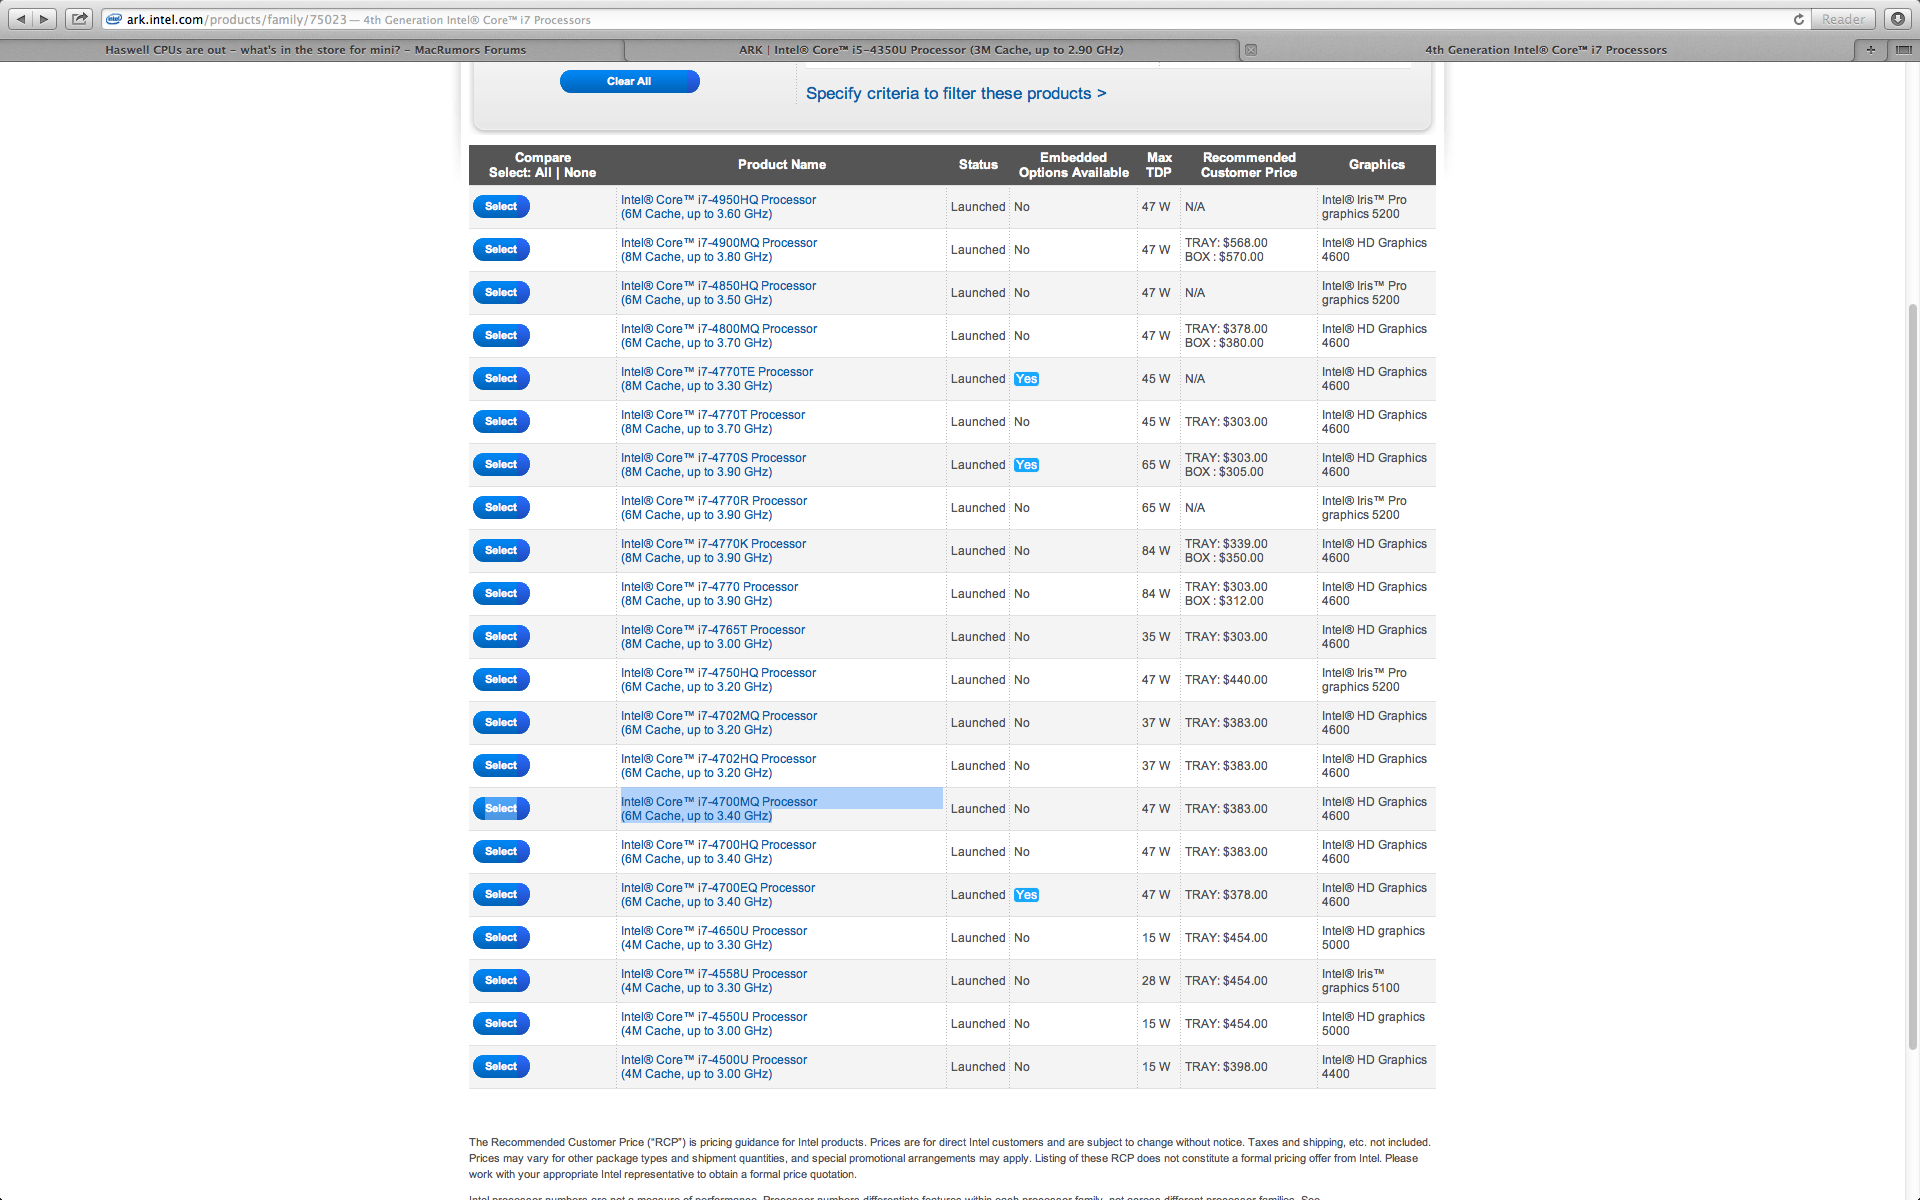
Task: Open the Core i7-4500U Processor link
Action: coord(714,1067)
